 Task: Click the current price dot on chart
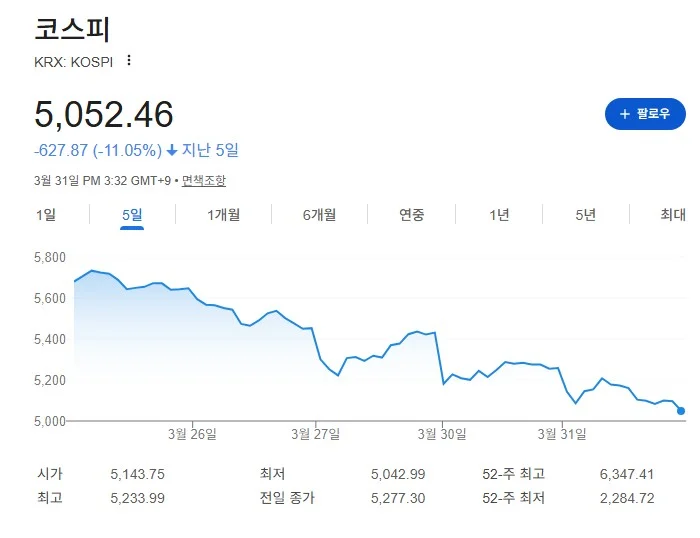click(681, 411)
